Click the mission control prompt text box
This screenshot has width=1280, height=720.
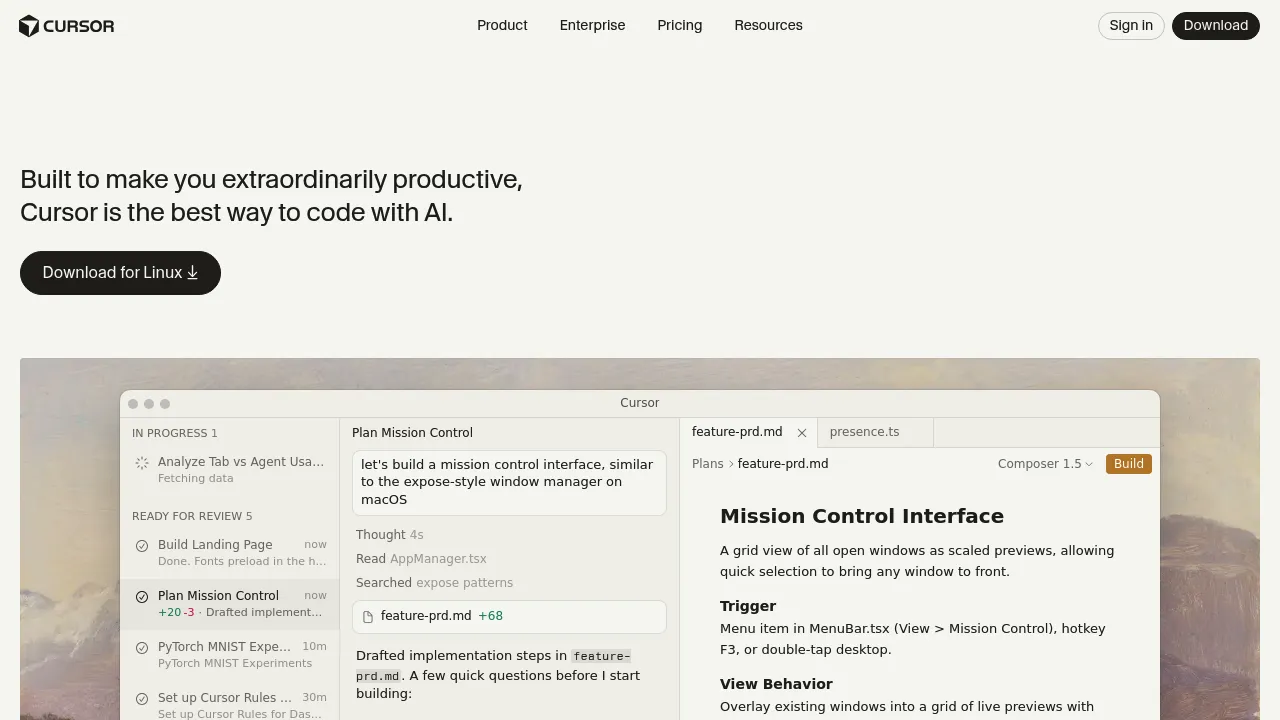(x=509, y=482)
